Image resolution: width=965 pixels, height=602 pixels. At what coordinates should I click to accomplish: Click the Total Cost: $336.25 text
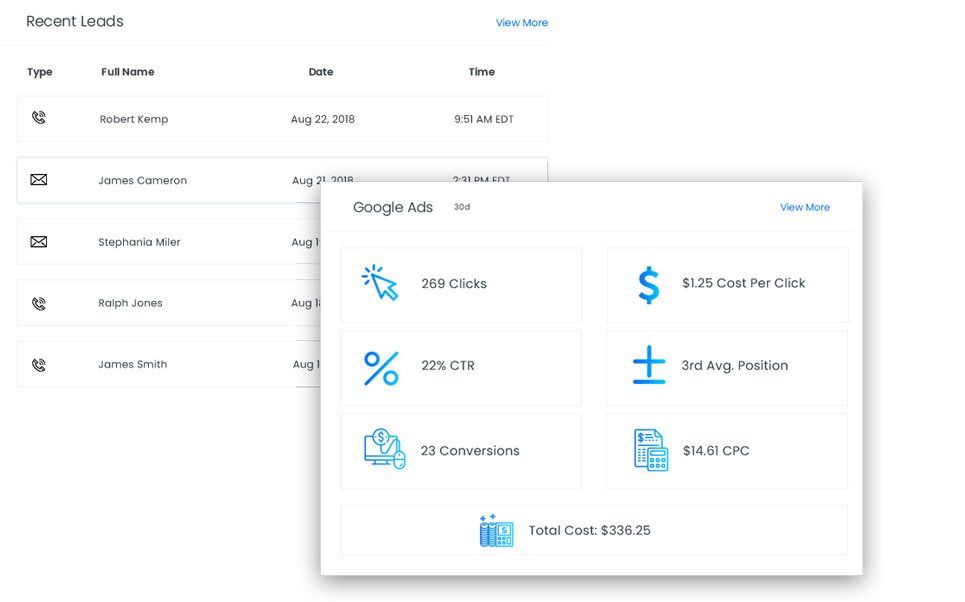[x=590, y=531]
